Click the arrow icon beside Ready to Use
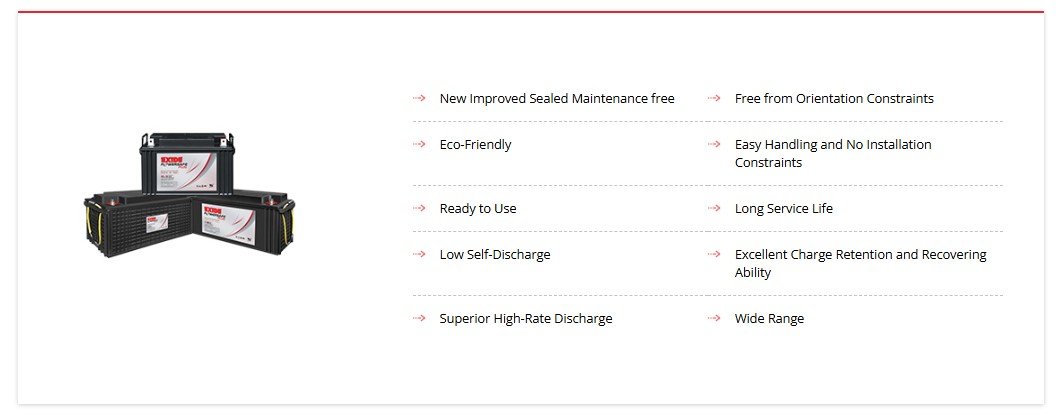The height and width of the screenshot is (420, 1060). tap(419, 208)
